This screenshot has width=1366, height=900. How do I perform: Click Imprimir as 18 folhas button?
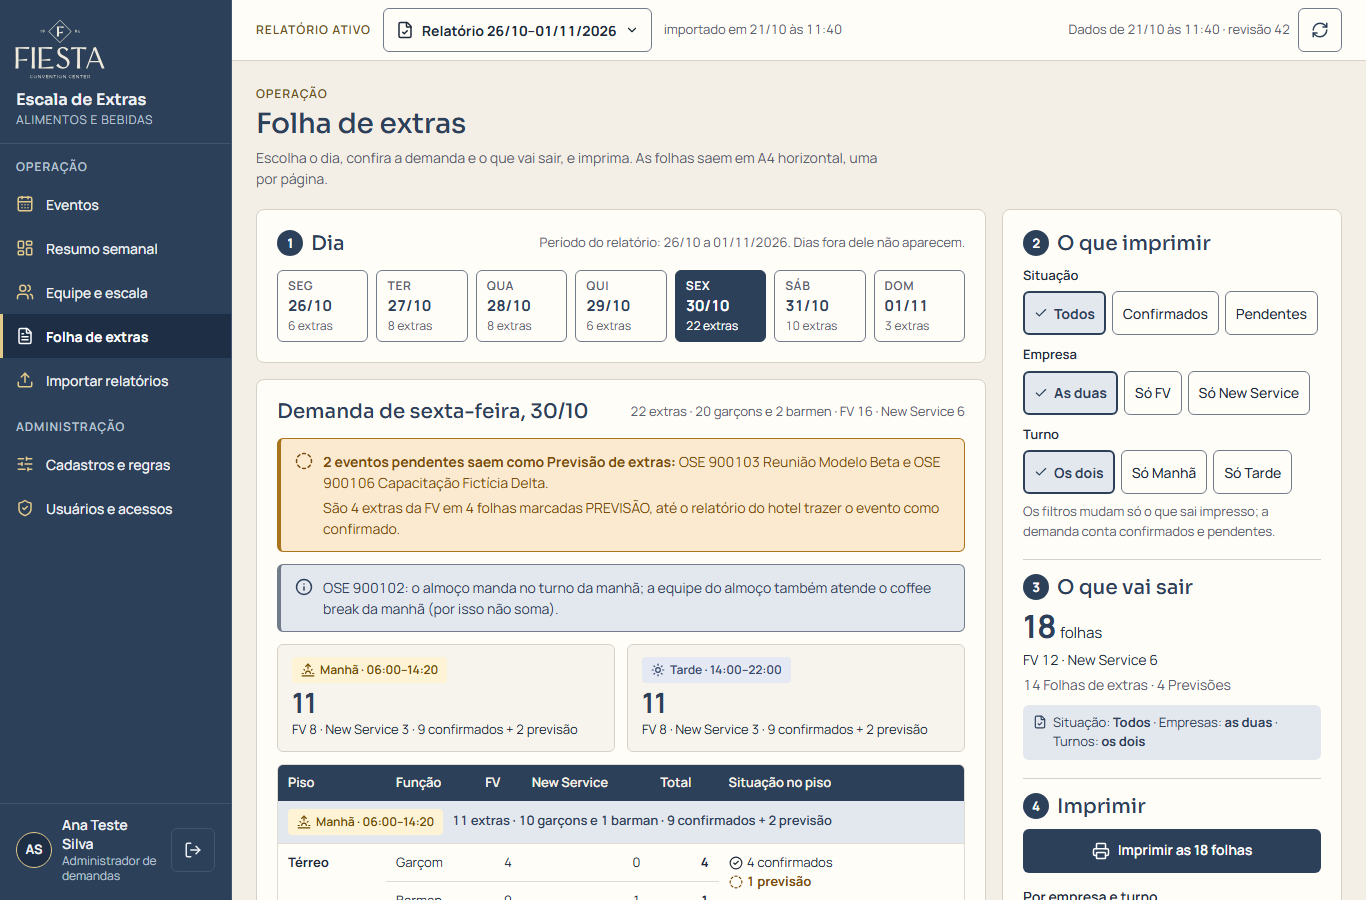[1172, 851]
